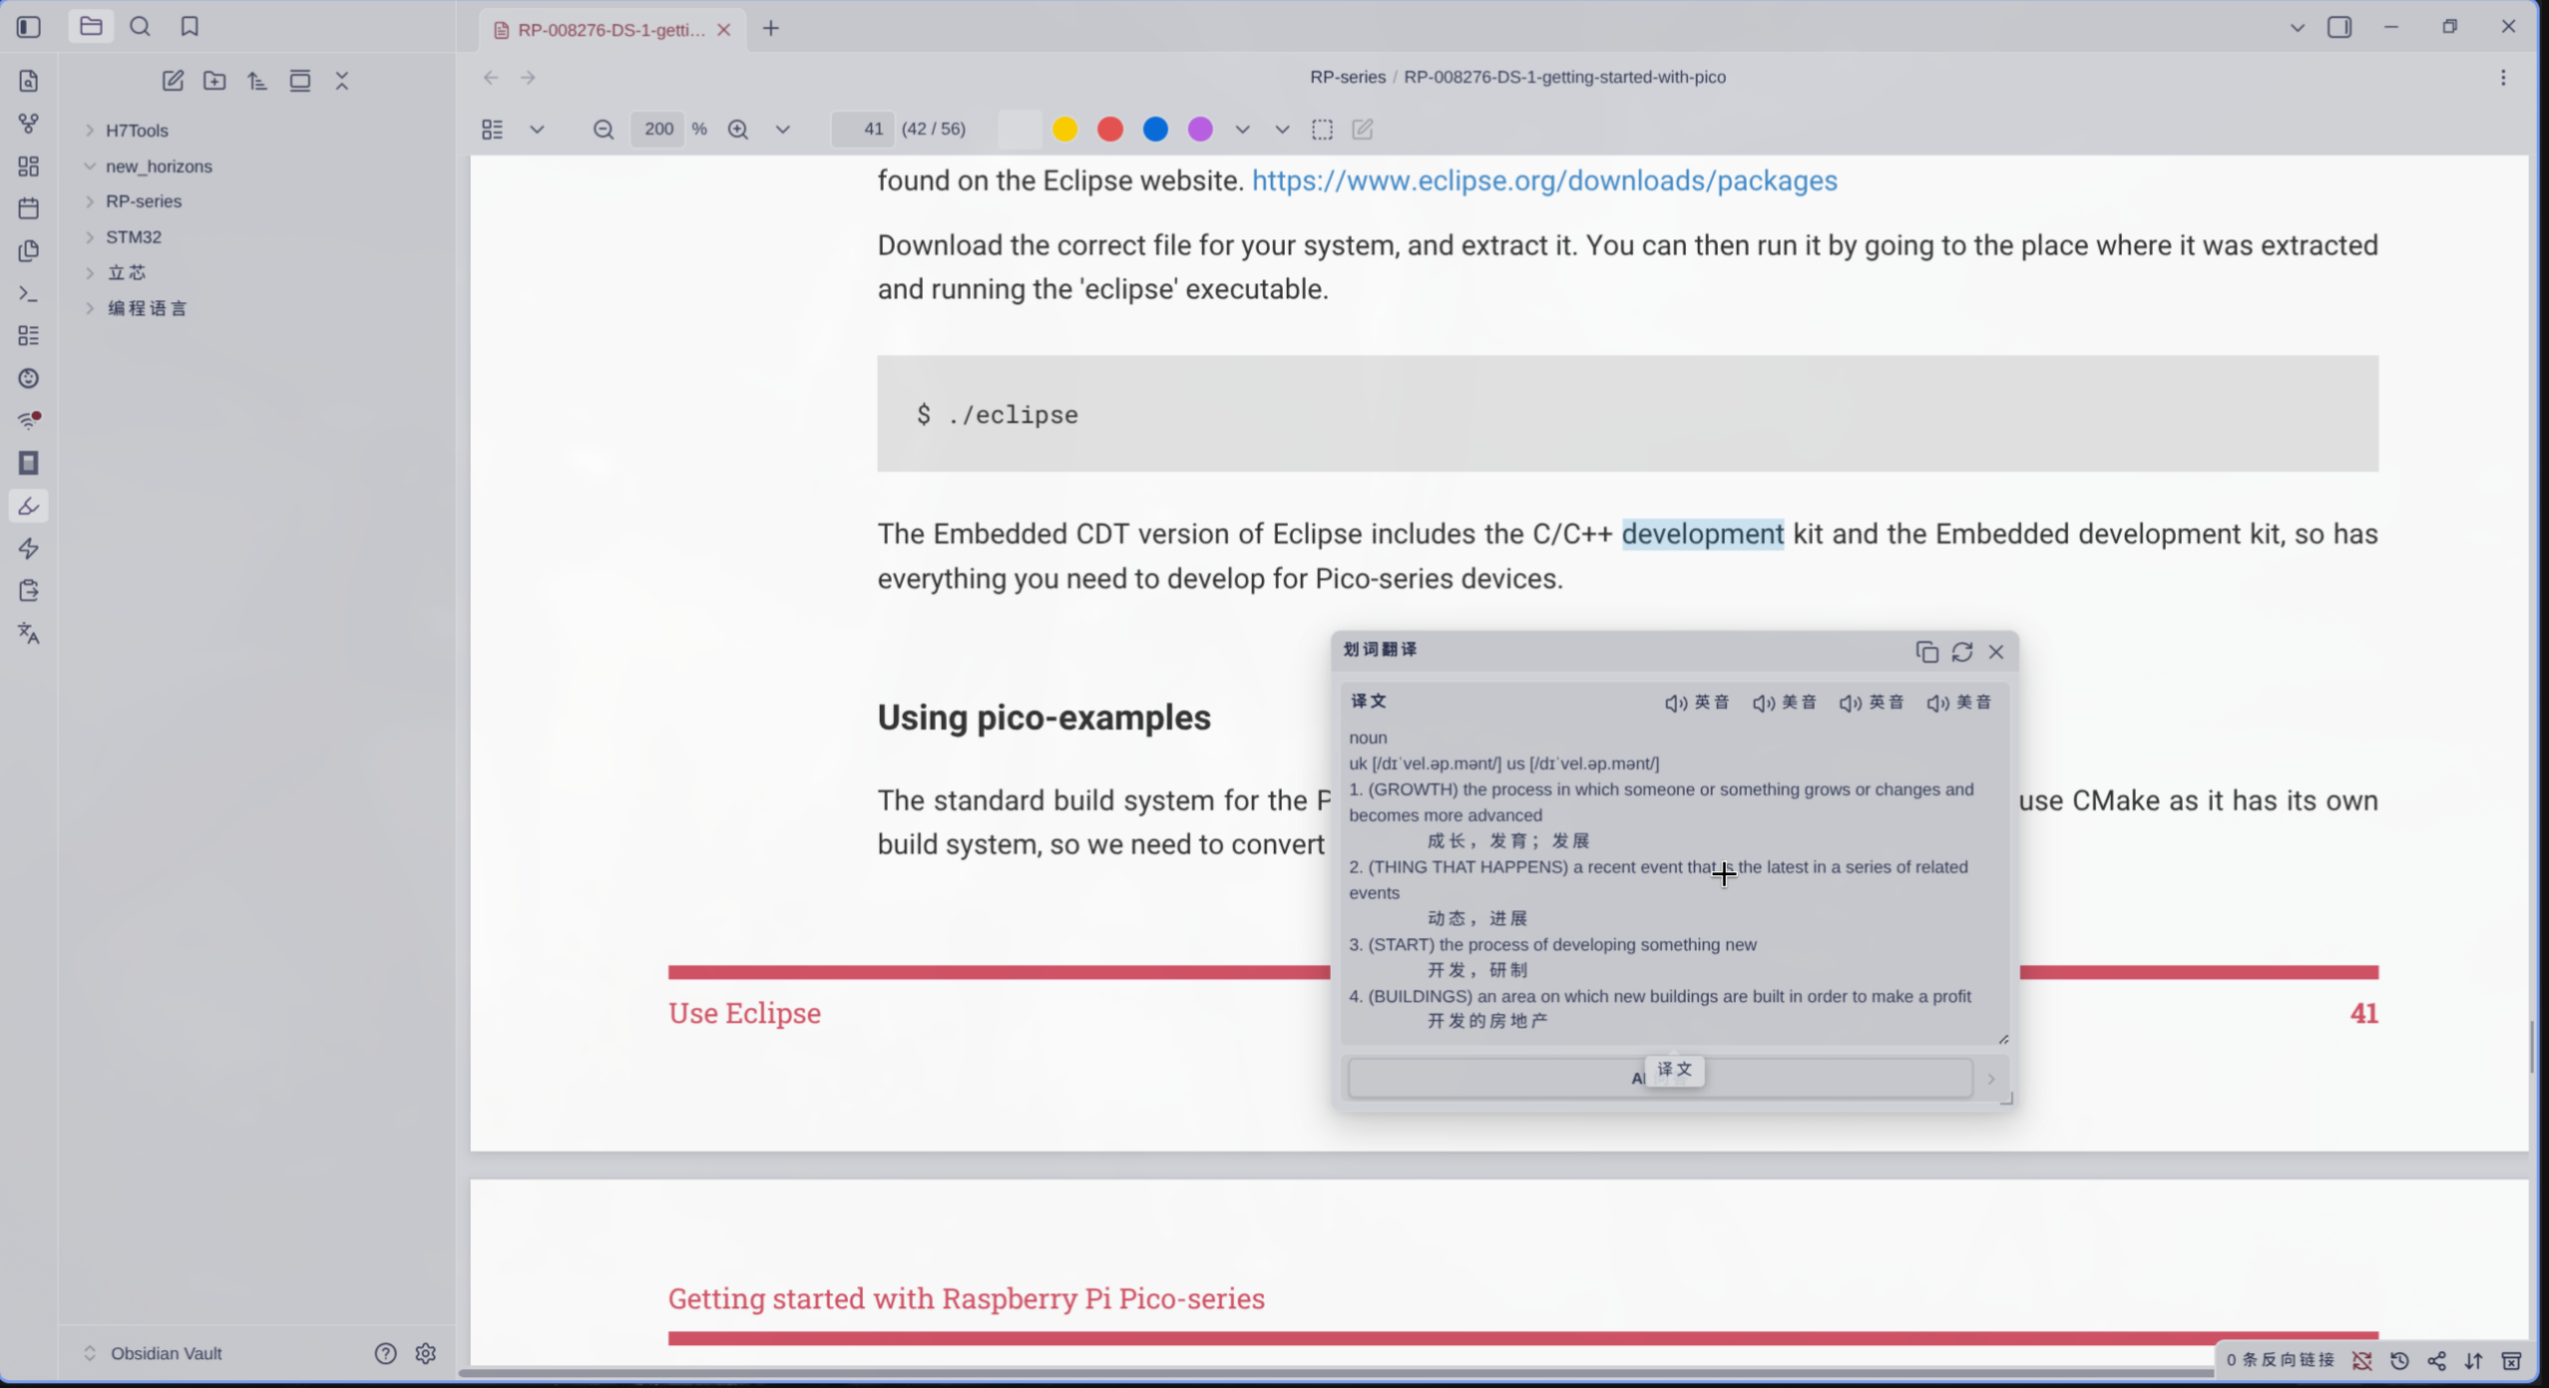Click the highlighter pen ribbon icon
Screen dimensions: 2549x1388
pos(28,506)
